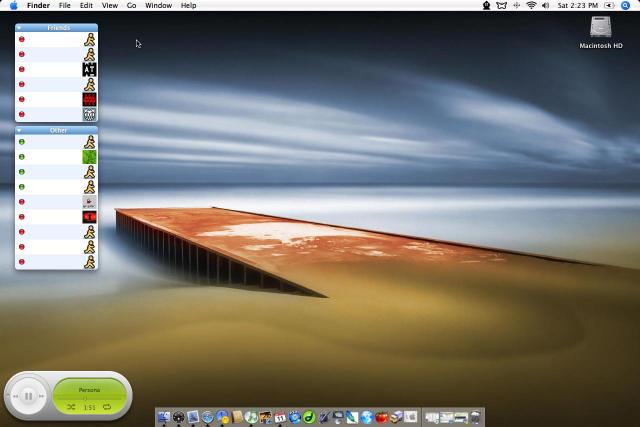Restore the second minimized window in Dock

pos(446,417)
